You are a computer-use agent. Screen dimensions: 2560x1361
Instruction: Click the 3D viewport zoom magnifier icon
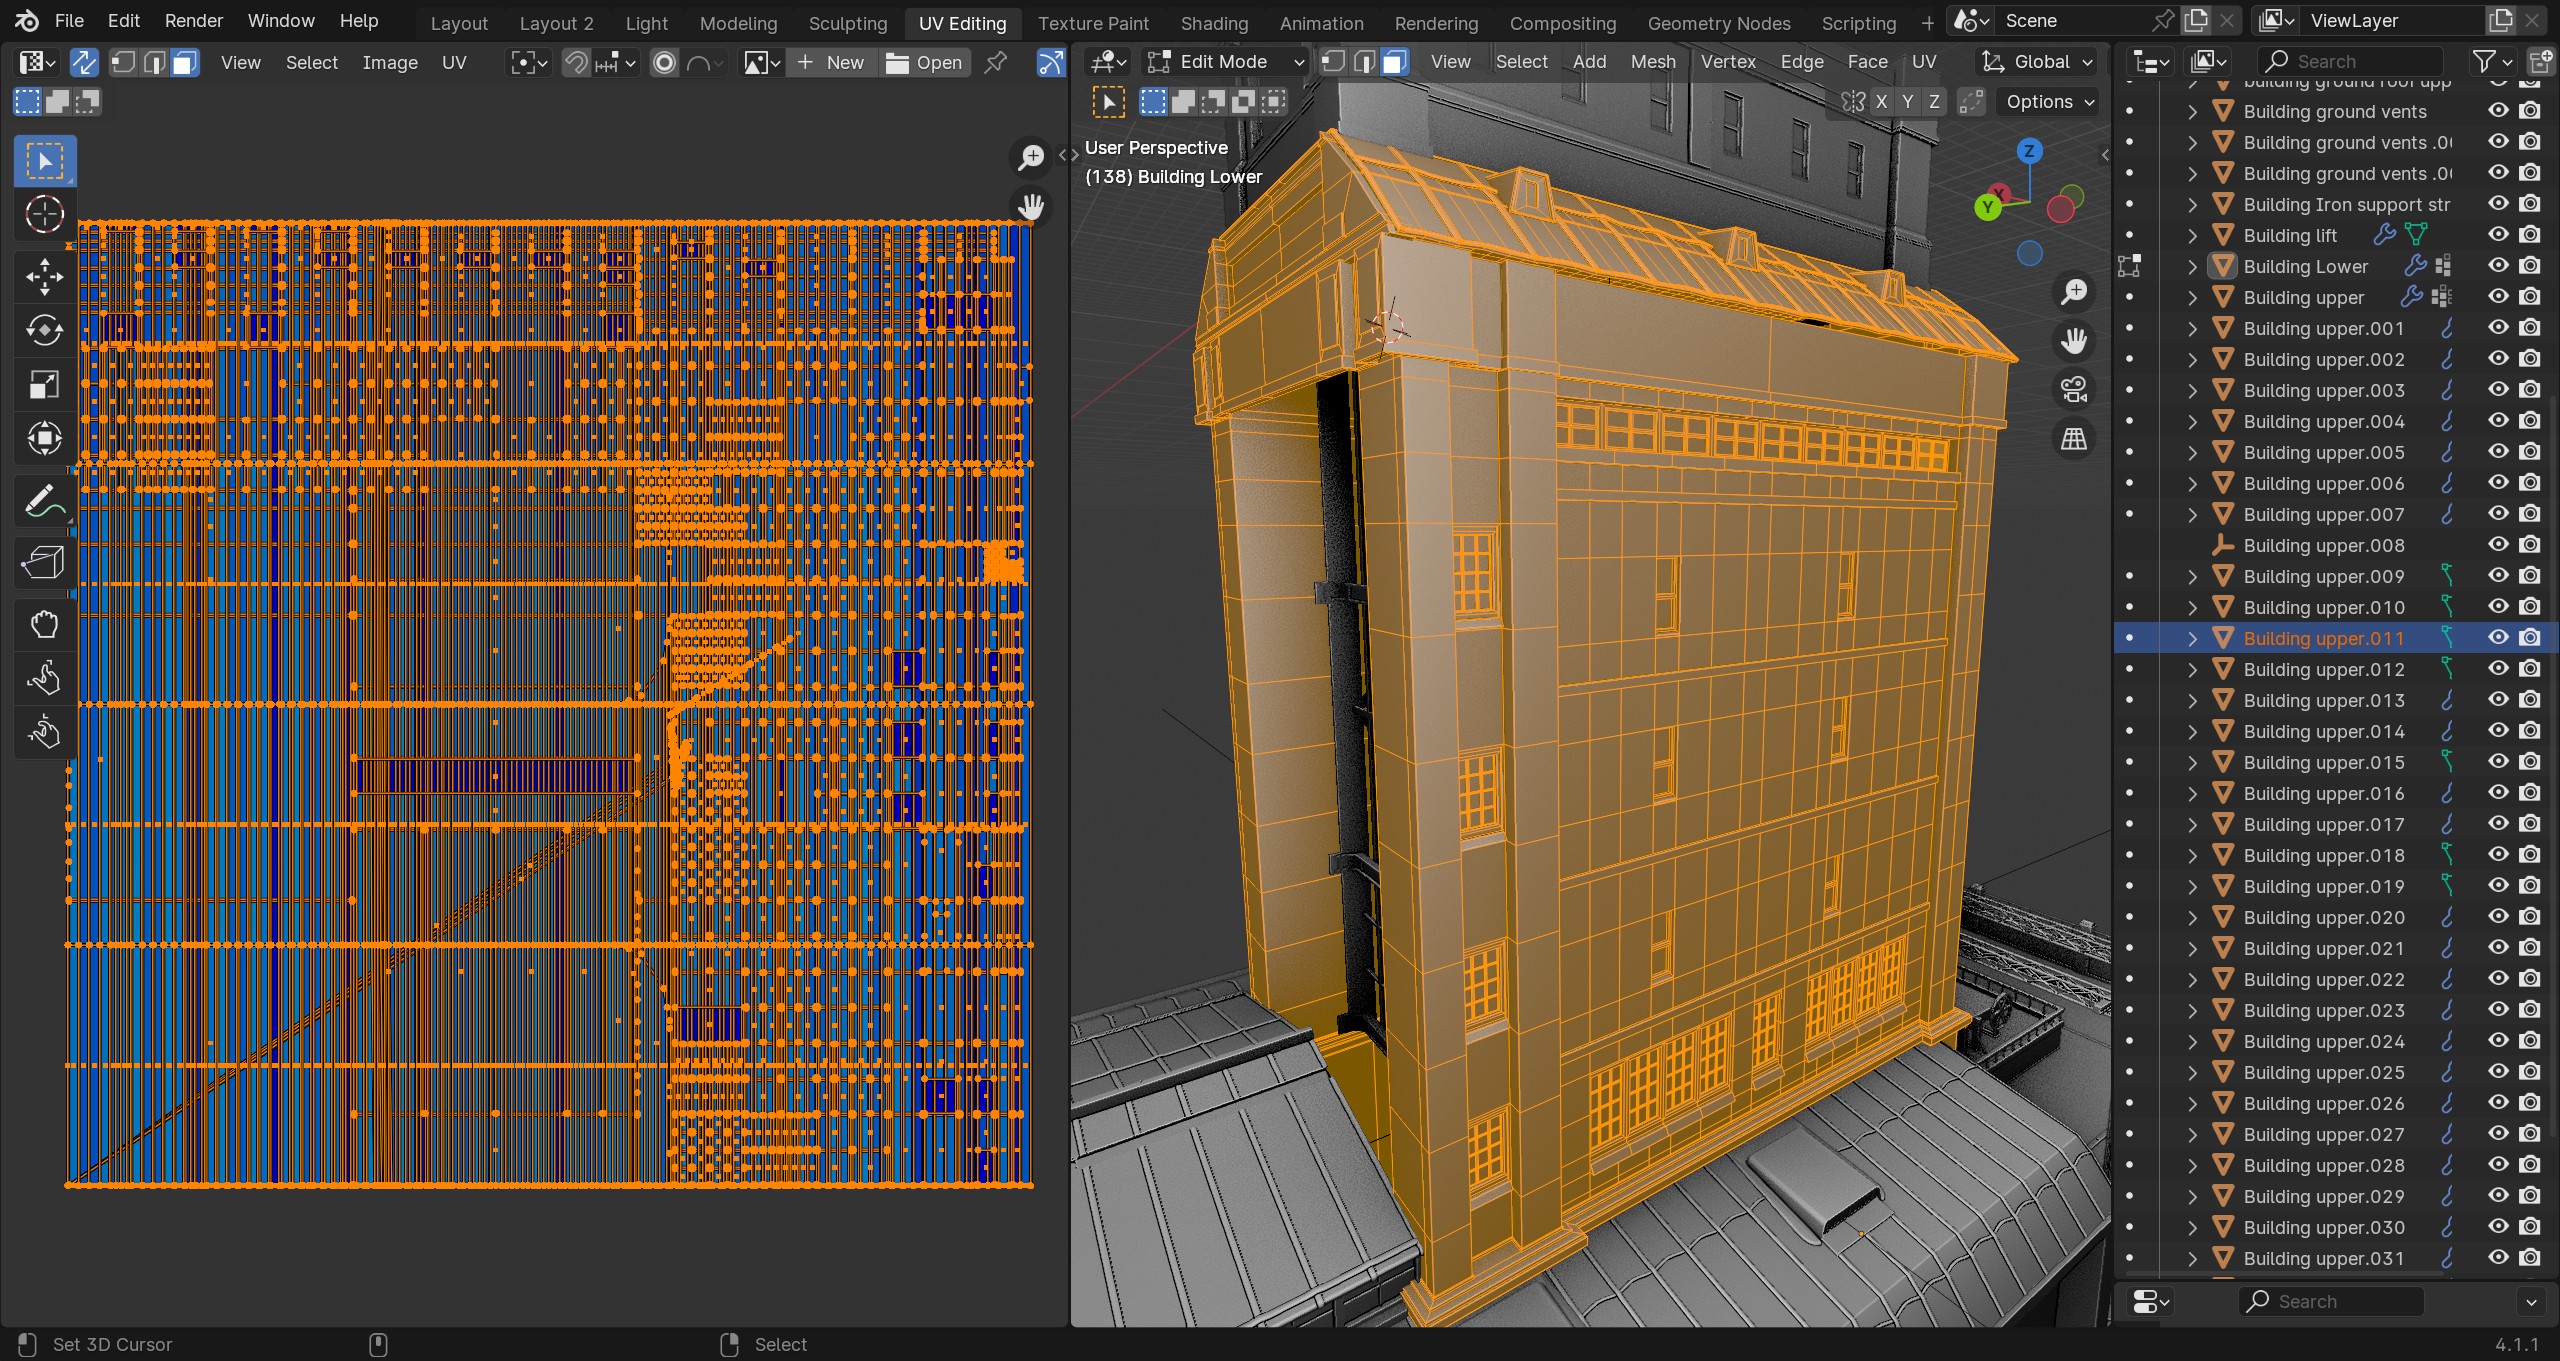coord(2074,292)
